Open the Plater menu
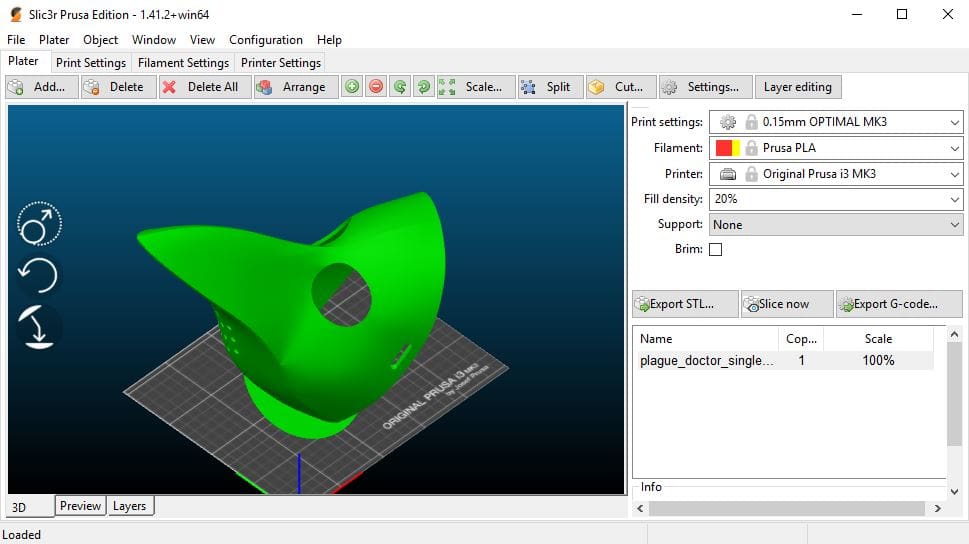 [x=54, y=40]
